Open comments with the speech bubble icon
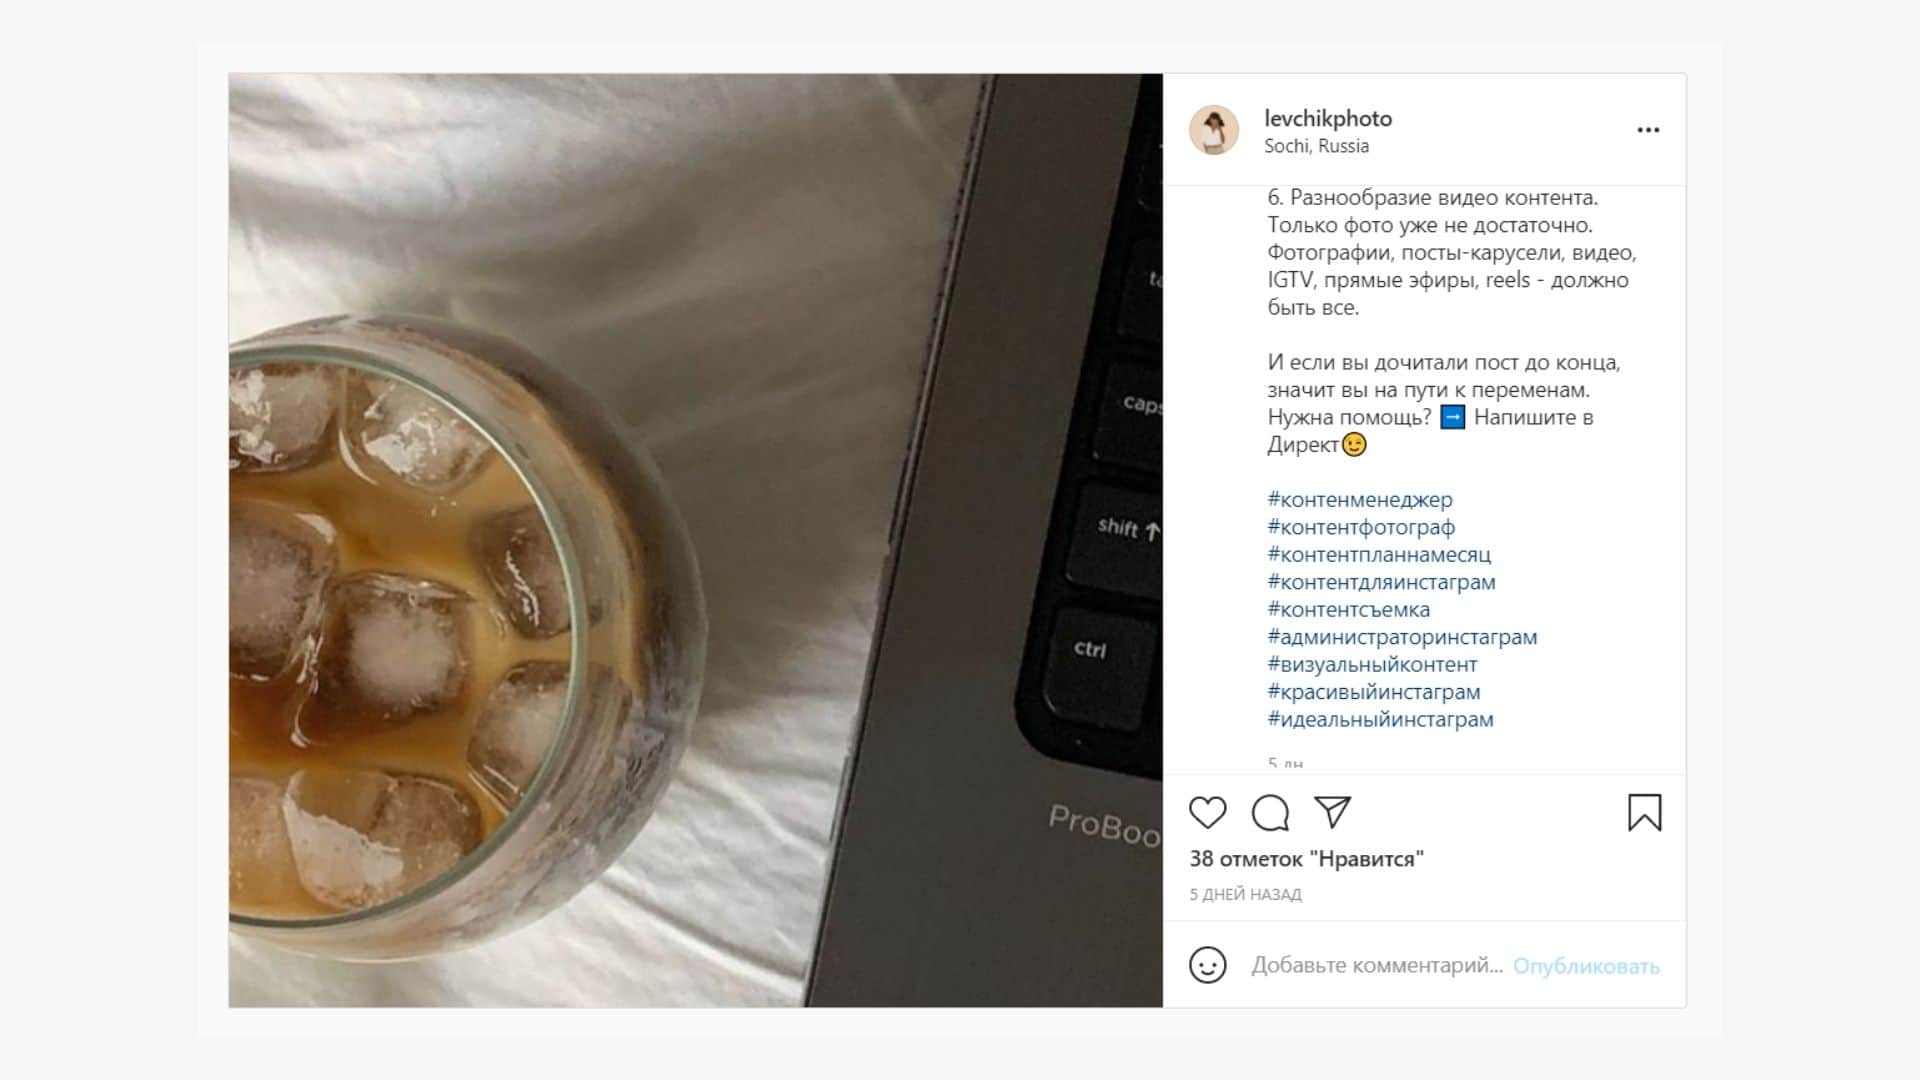Screen dimensions: 1920x1080 [x=1270, y=813]
